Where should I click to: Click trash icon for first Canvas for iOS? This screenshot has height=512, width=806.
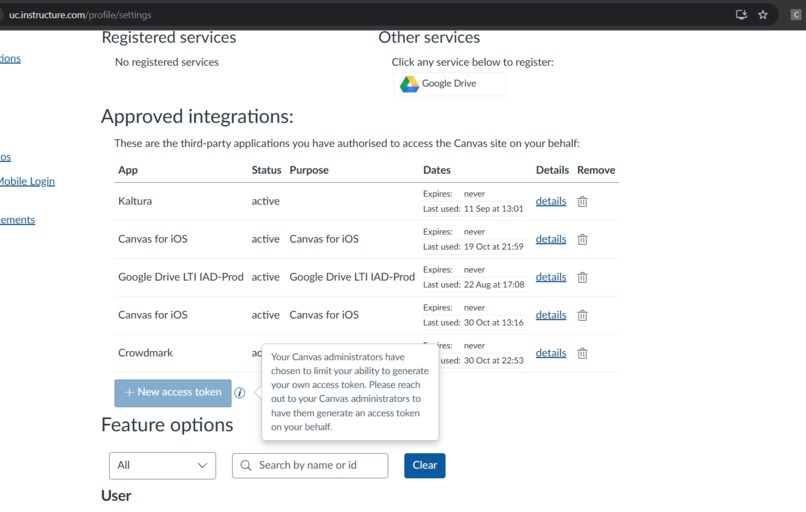pos(582,239)
